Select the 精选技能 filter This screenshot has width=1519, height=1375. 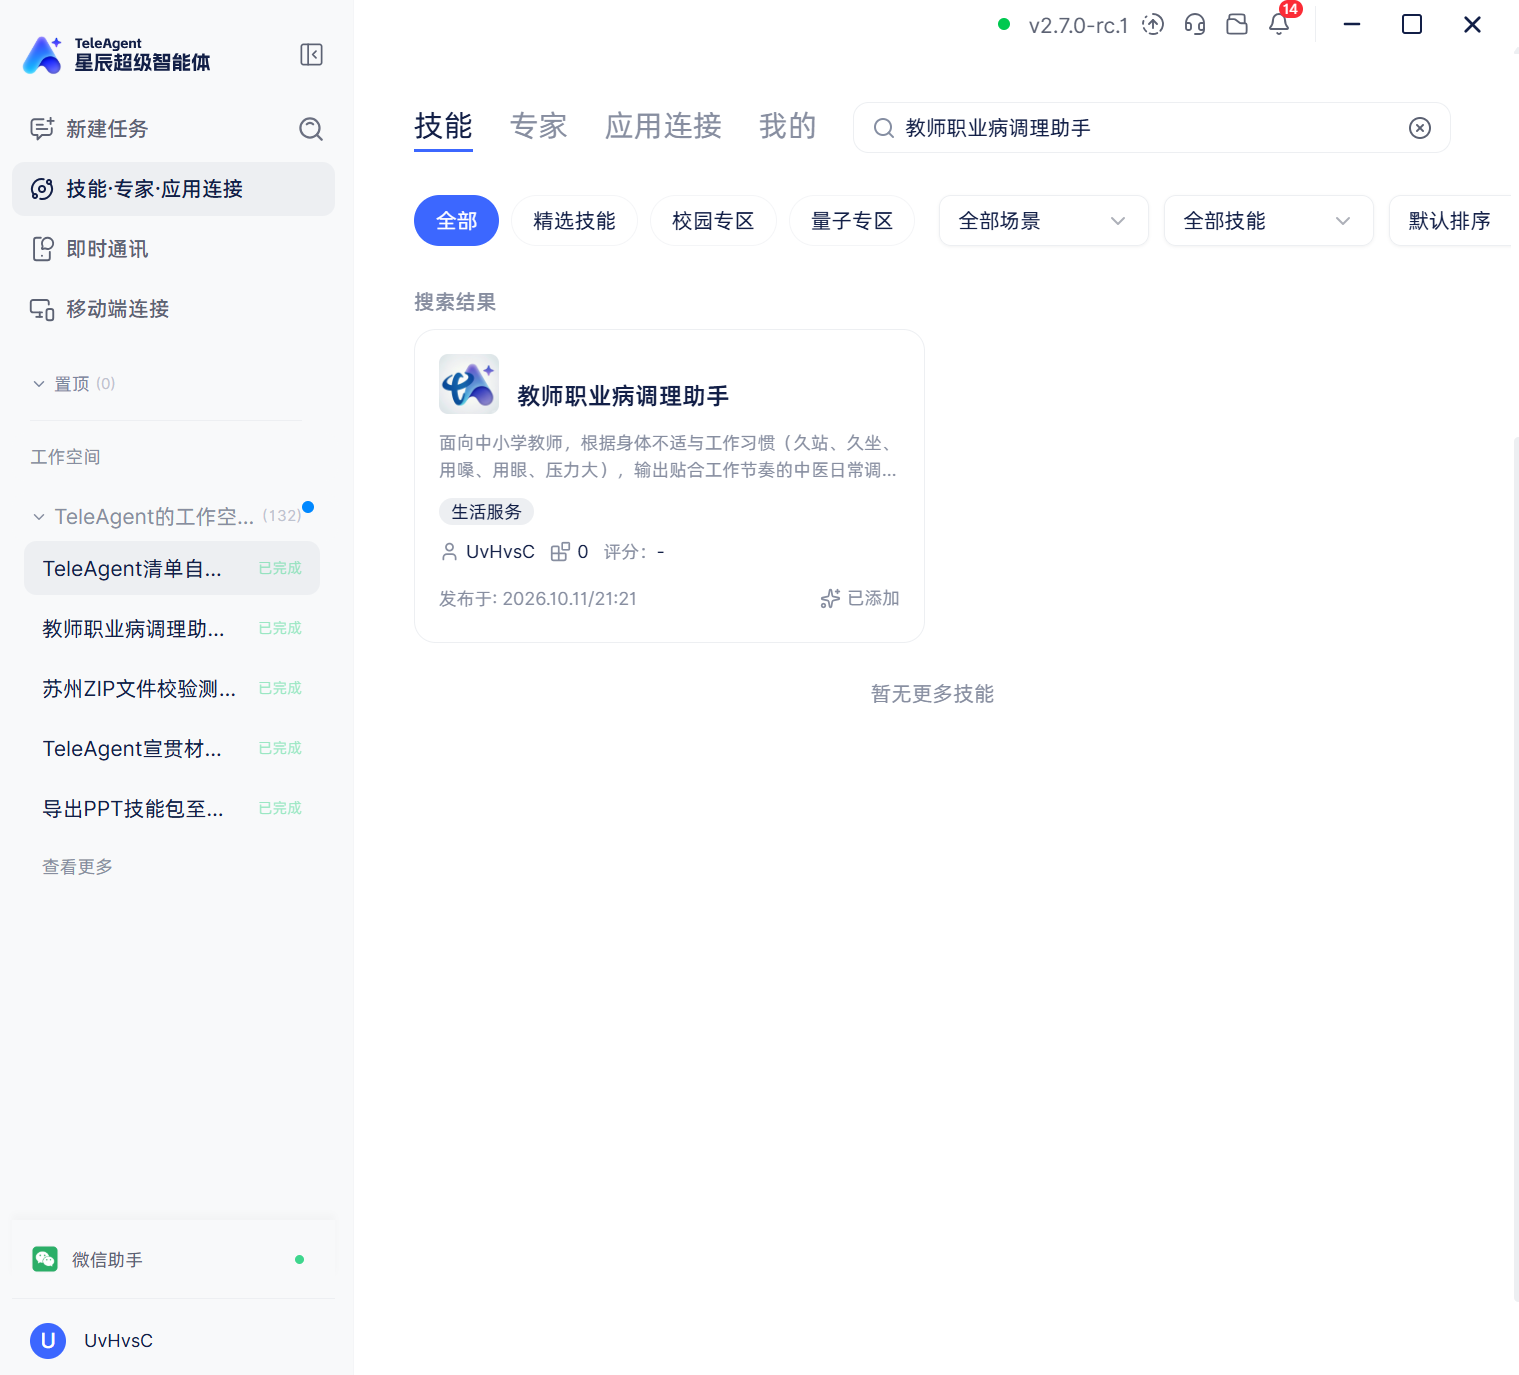(x=574, y=220)
